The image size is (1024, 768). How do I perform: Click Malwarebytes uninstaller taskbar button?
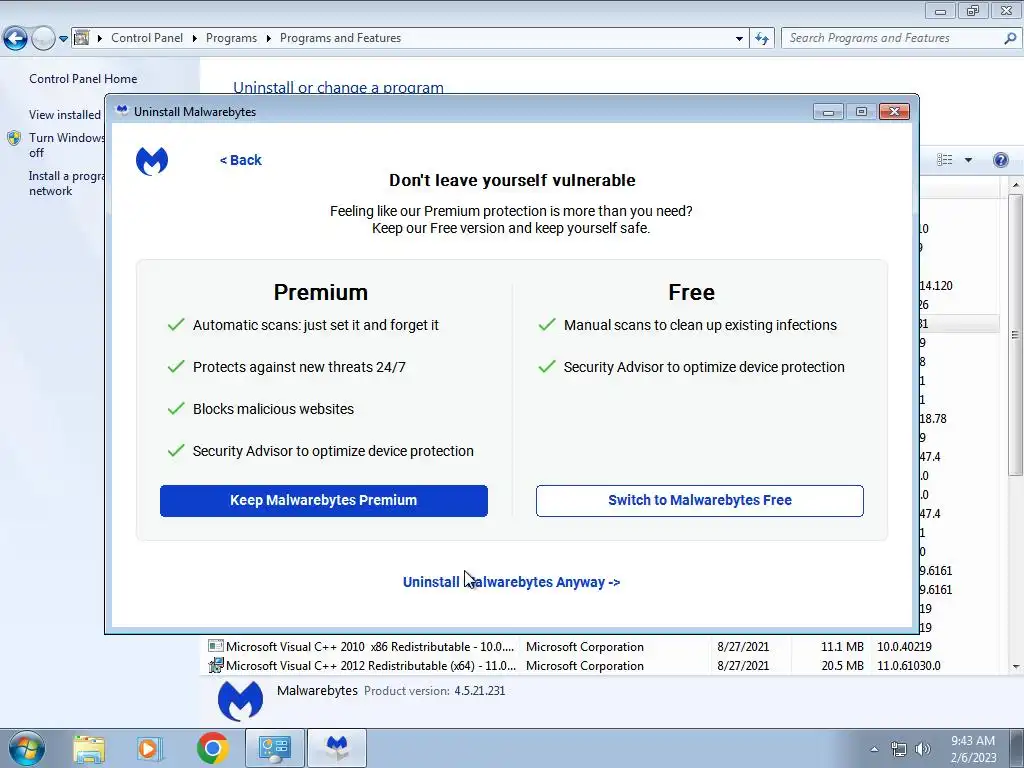[x=337, y=748]
